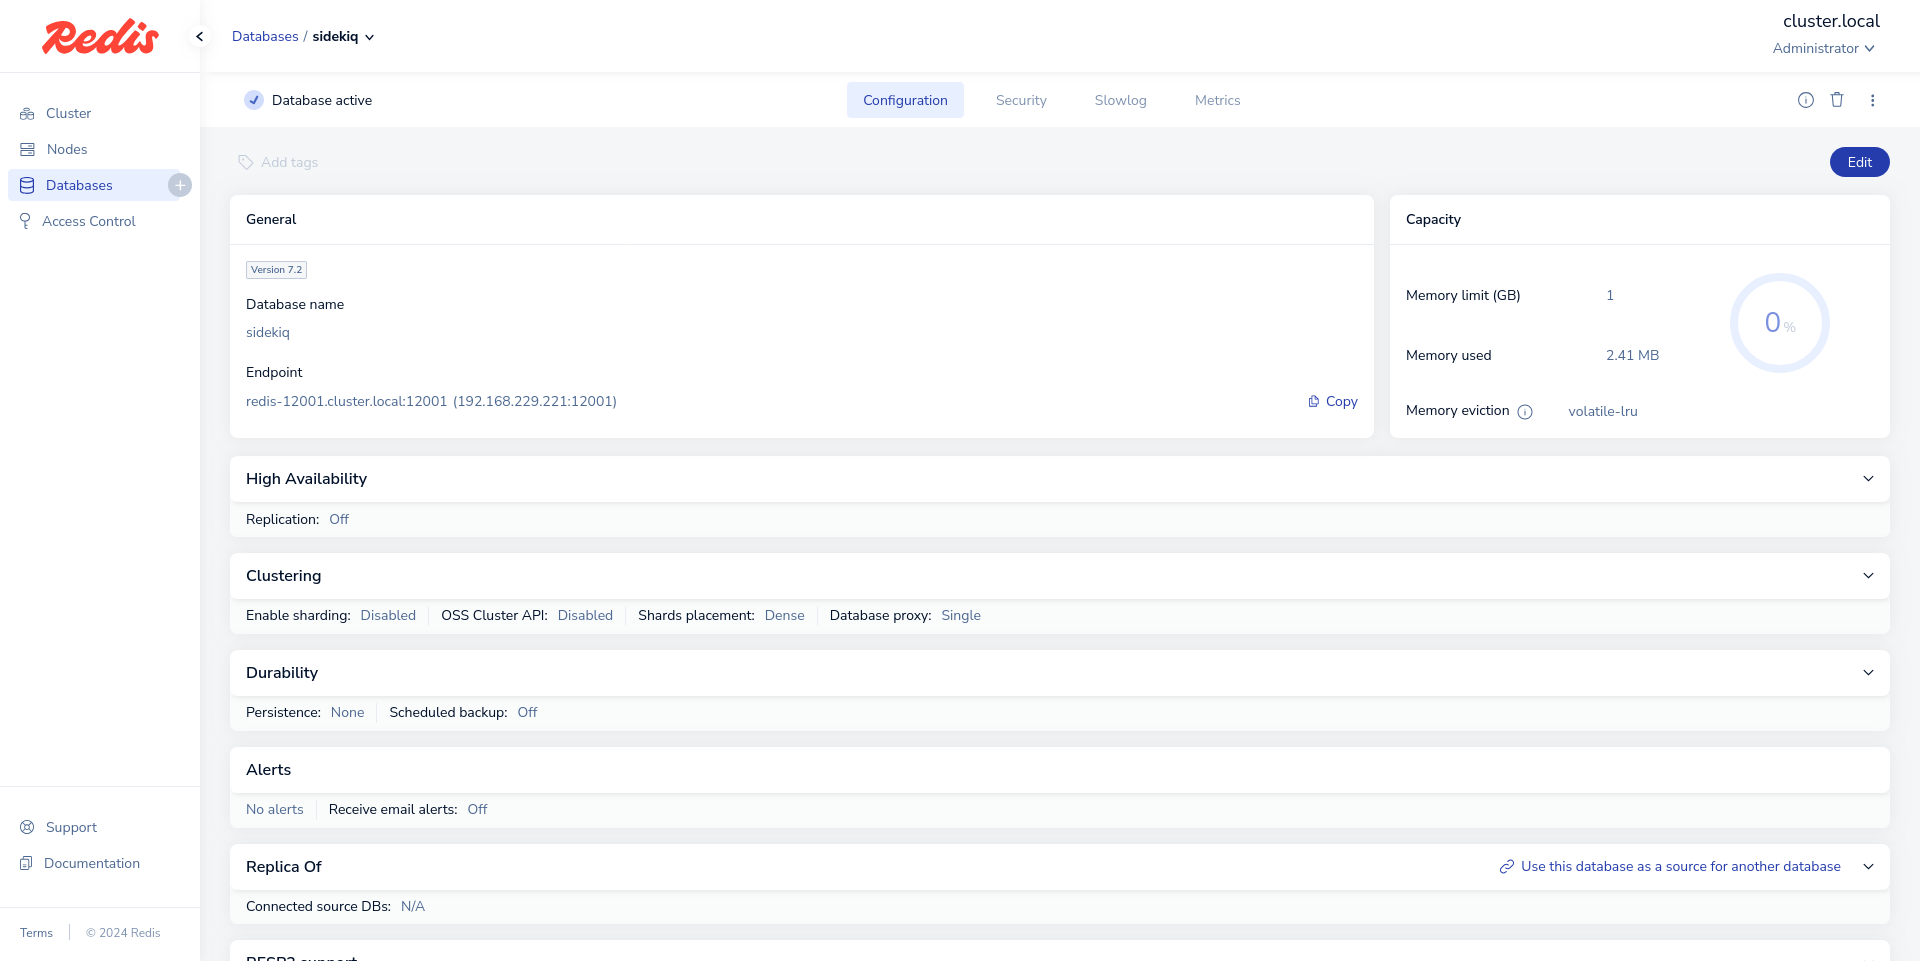The height and width of the screenshot is (961, 1920).
Task: Click the Support lifebuoy icon
Action: tap(27, 828)
